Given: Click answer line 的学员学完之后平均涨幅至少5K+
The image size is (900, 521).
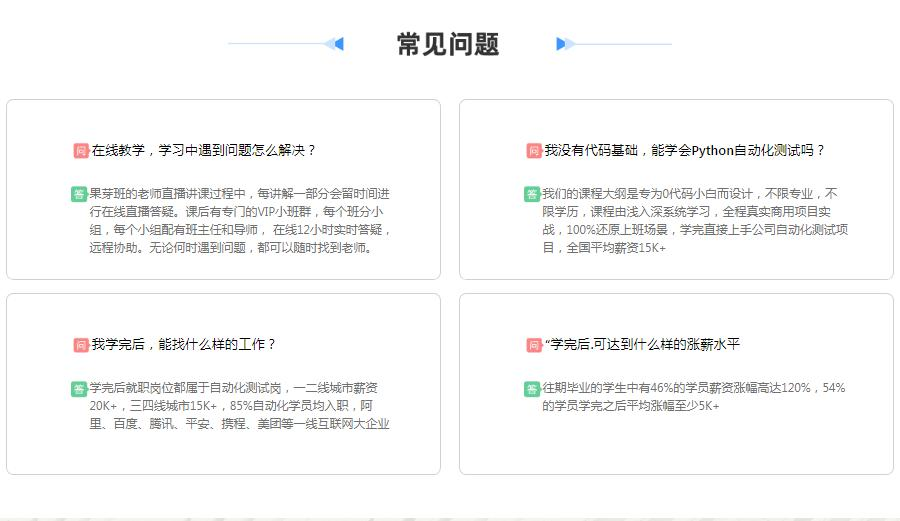Looking at the screenshot, I should click(x=630, y=406).
